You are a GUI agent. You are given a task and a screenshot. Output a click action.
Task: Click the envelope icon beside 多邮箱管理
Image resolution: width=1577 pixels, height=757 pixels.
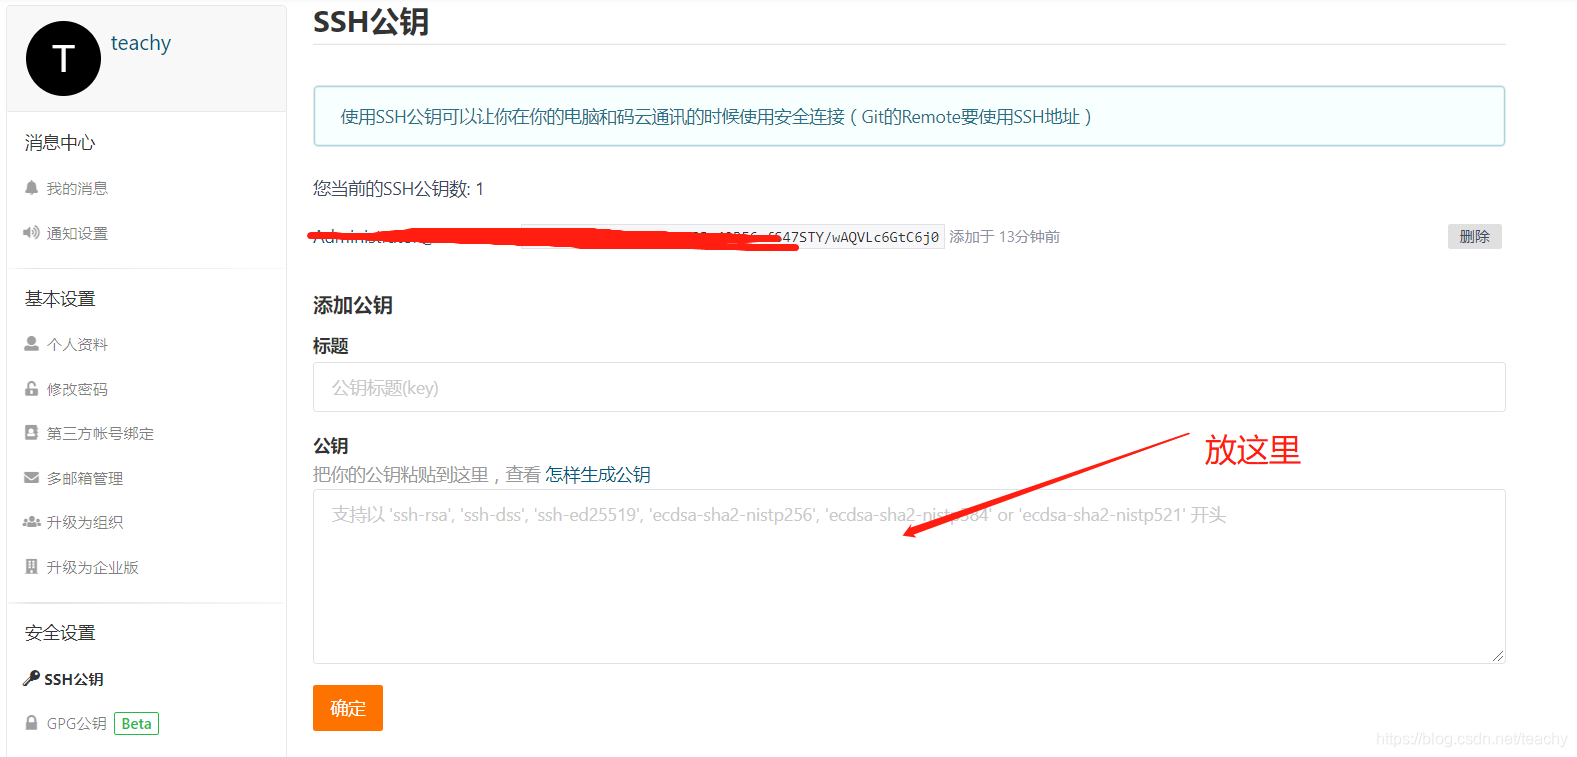(31, 478)
